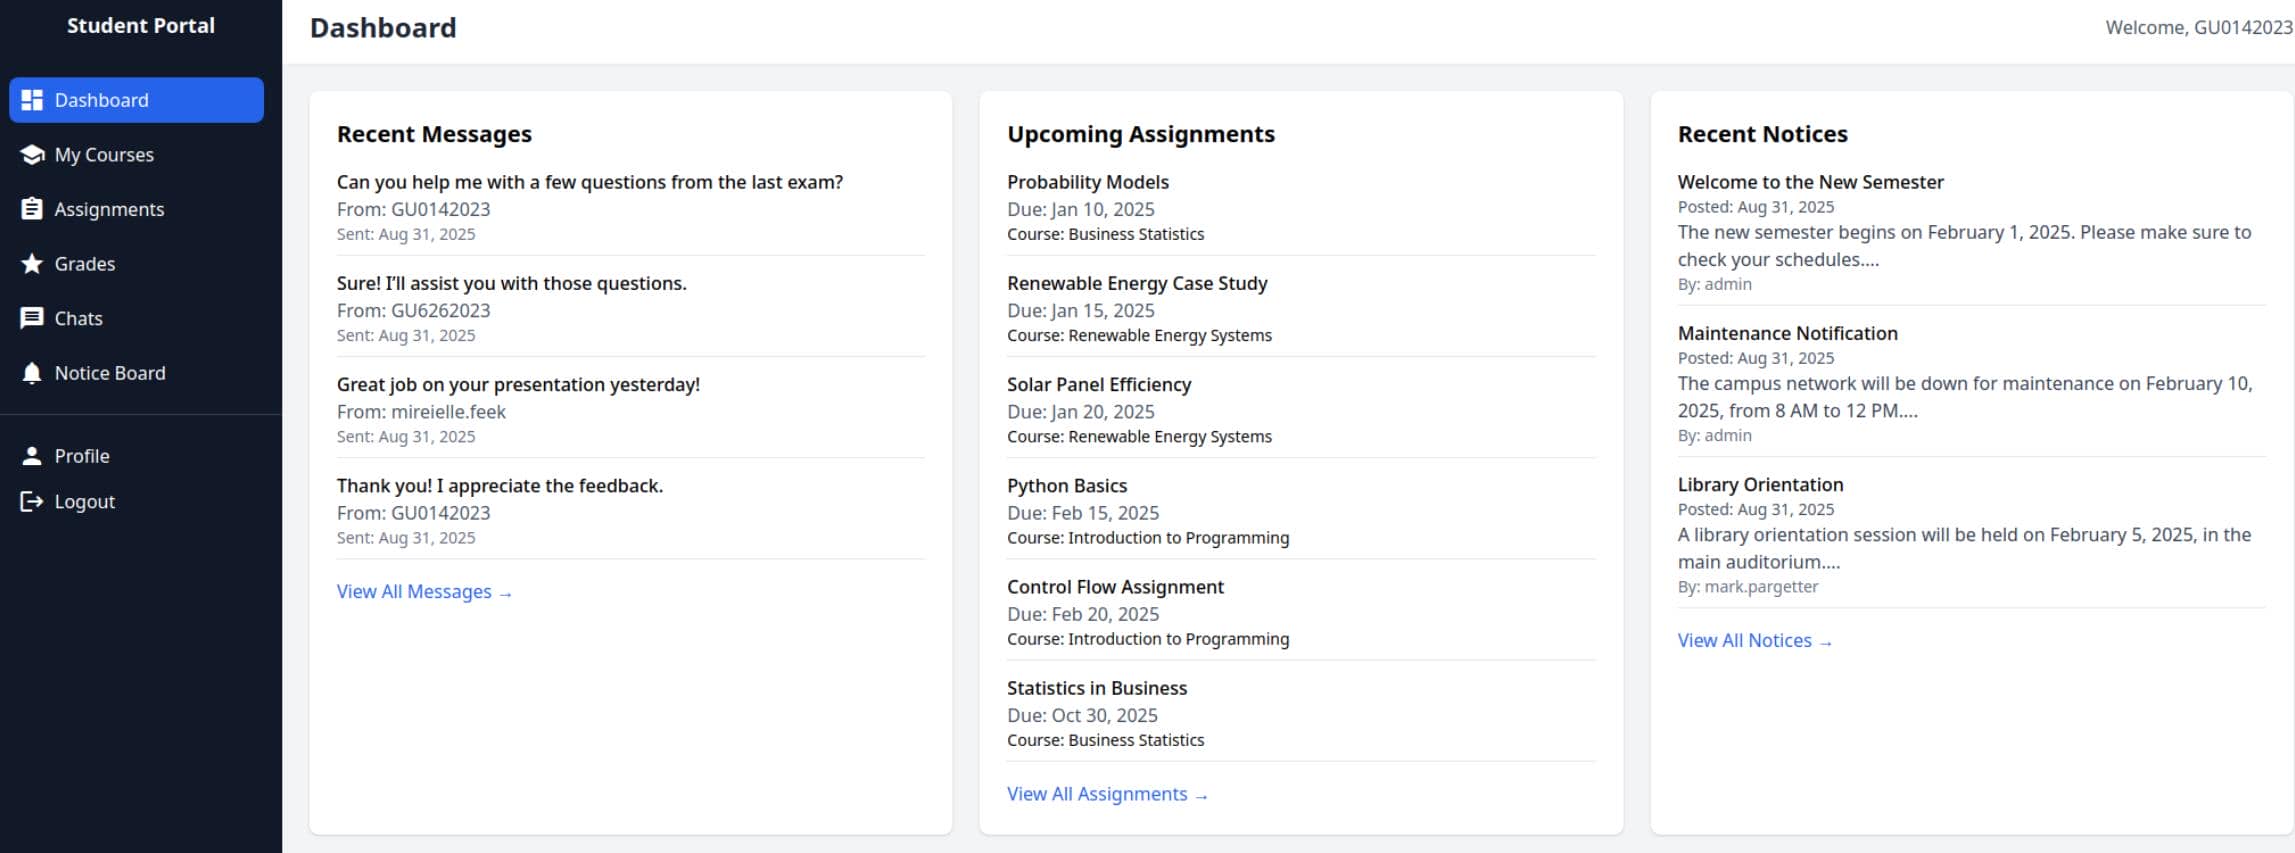Go to the Notice Board page
The width and height of the screenshot is (2295, 853).
pos(110,373)
